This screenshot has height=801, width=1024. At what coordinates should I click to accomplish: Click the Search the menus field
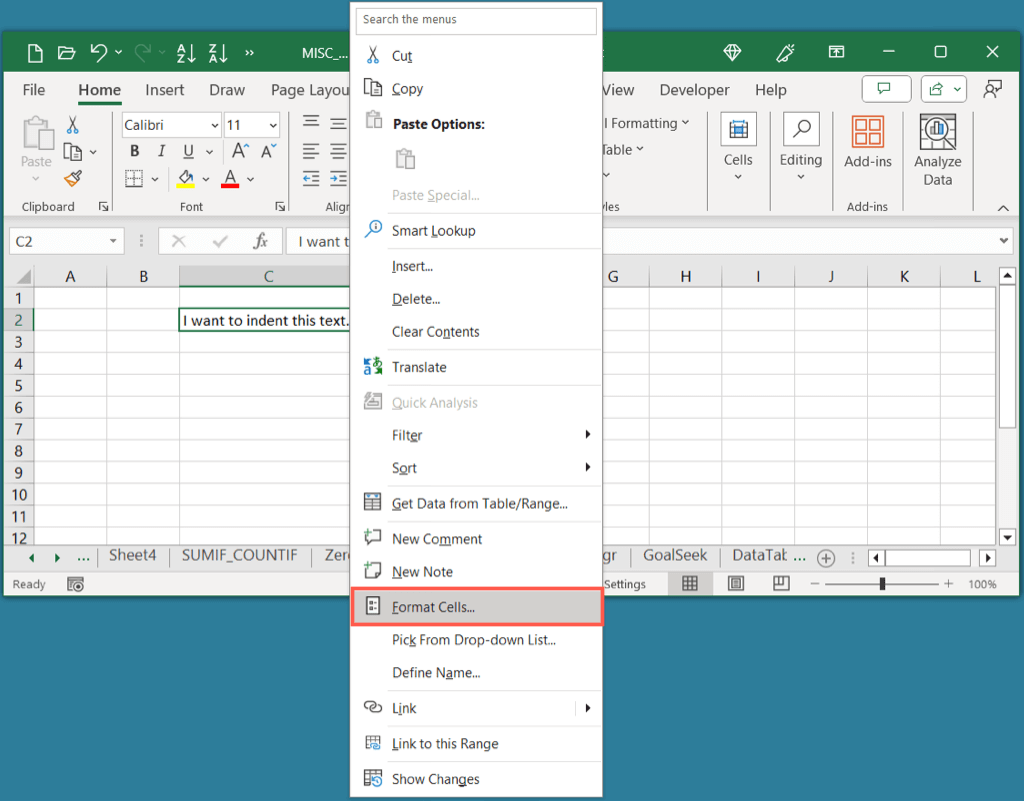click(477, 20)
